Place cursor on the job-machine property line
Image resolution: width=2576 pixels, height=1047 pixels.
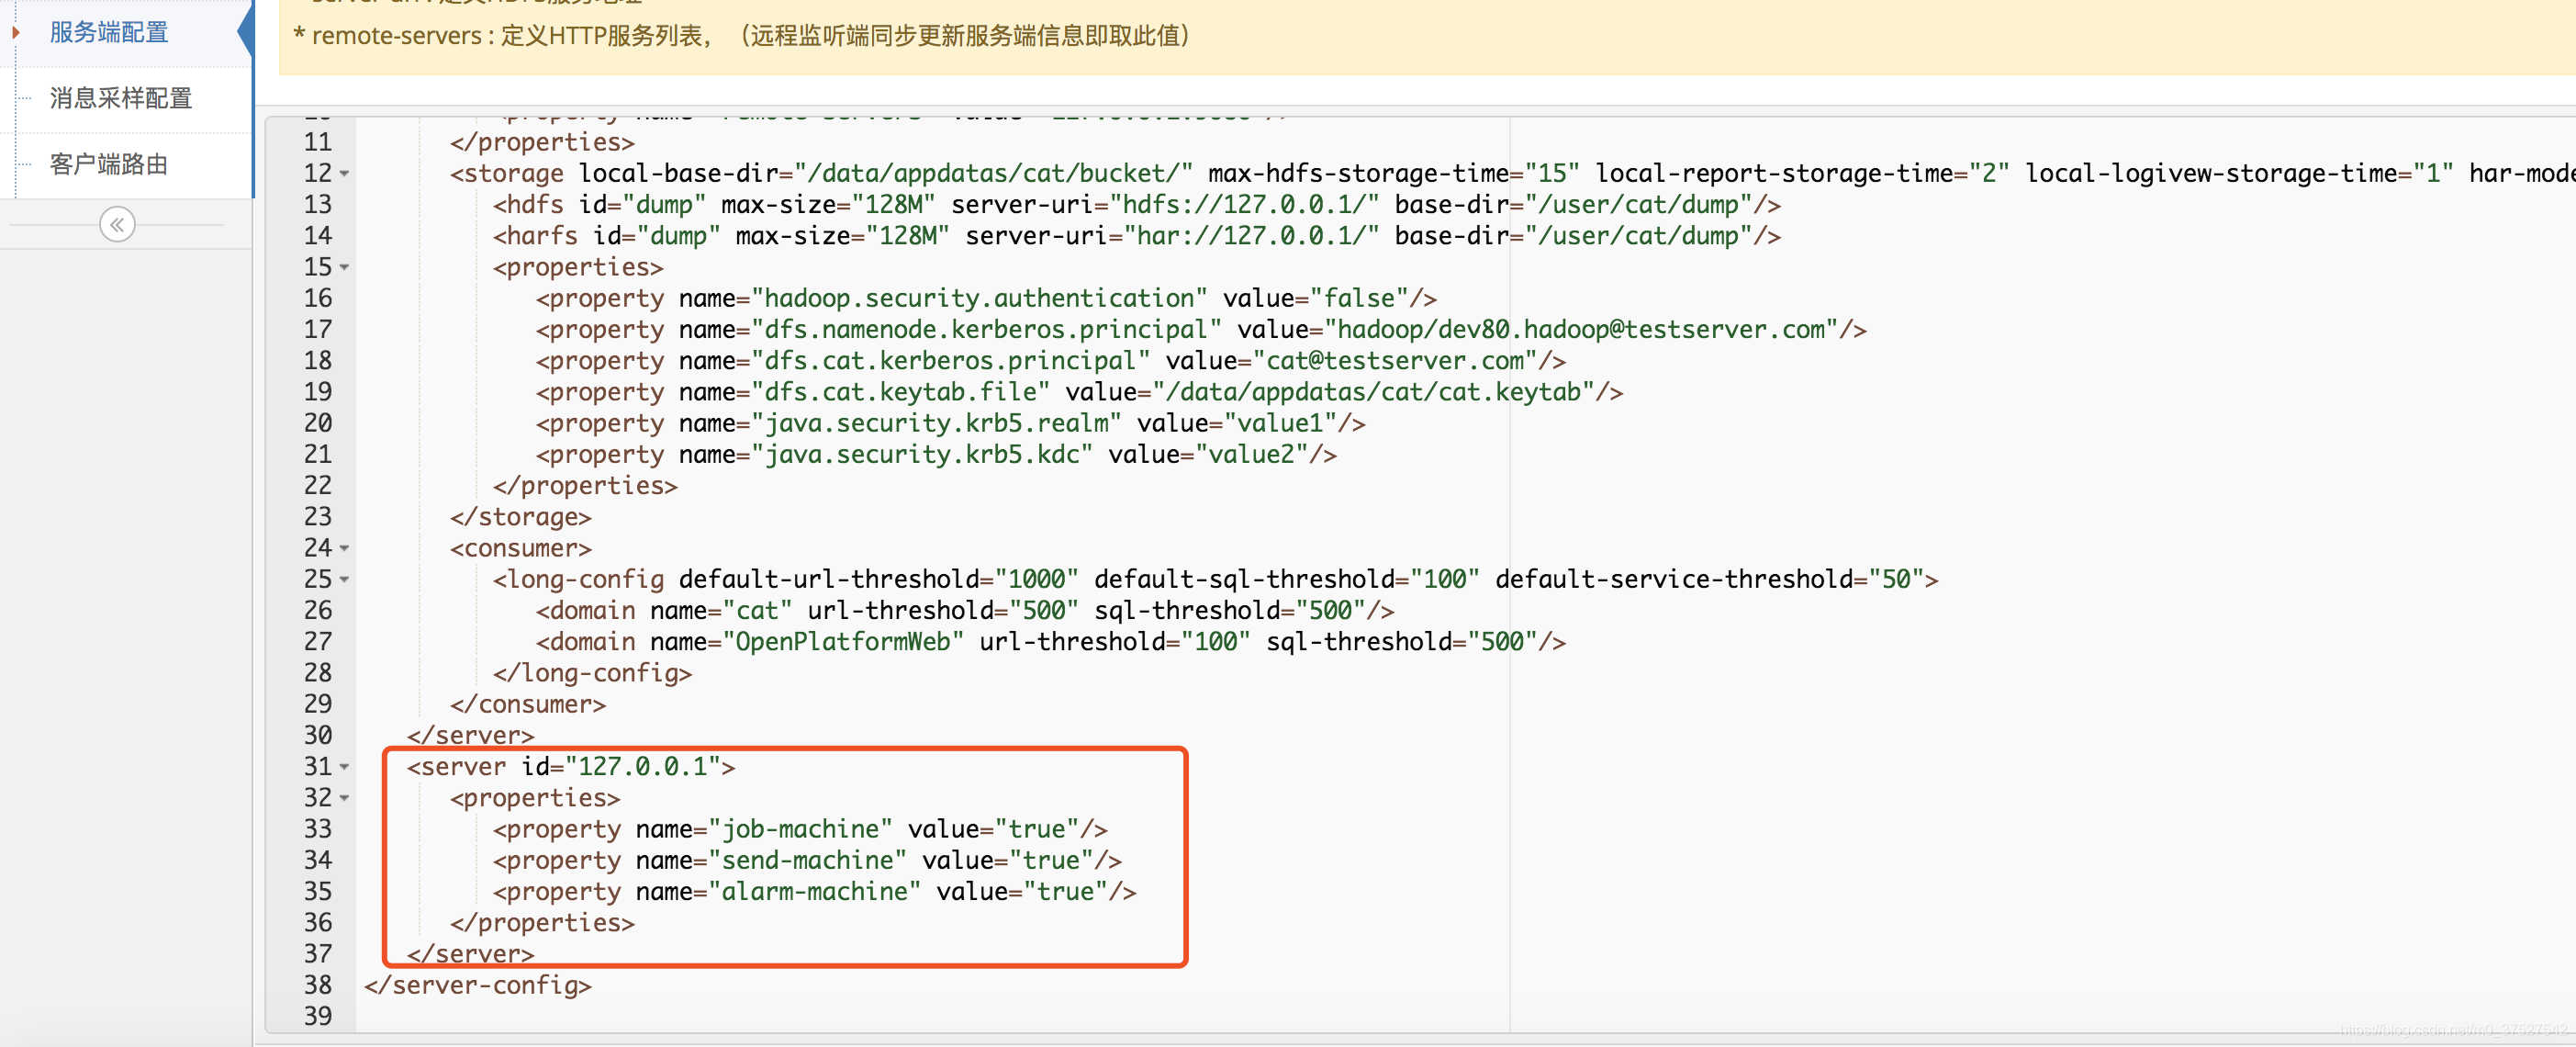800,829
